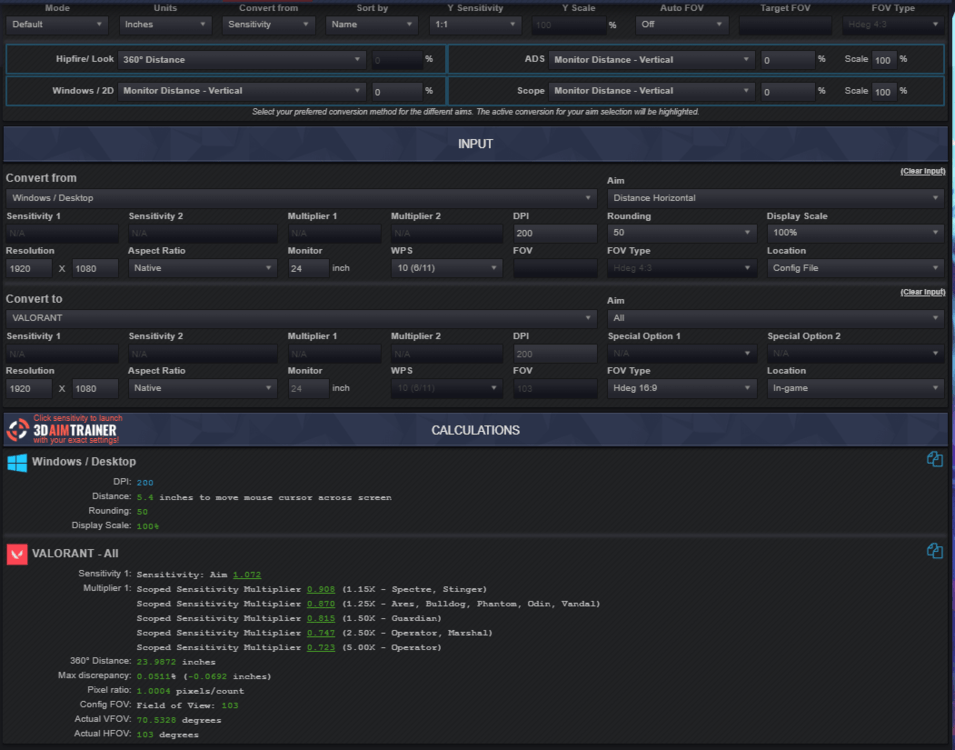Image resolution: width=955 pixels, height=750 pixels.
Task: Click the Pixel ratio value 1.0004
Action: [x=153, y=691]
